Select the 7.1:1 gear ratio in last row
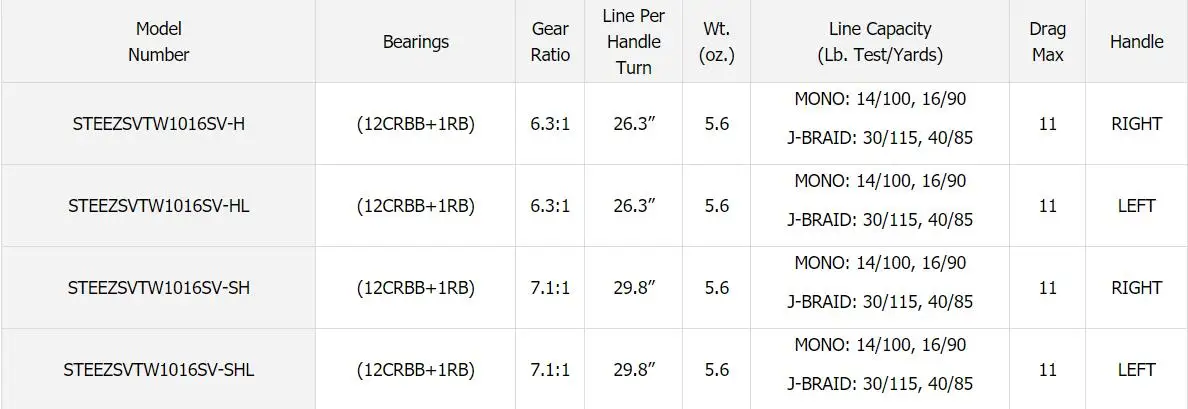The height and width of the screenshot is (409, 1188). coord(550,370)
